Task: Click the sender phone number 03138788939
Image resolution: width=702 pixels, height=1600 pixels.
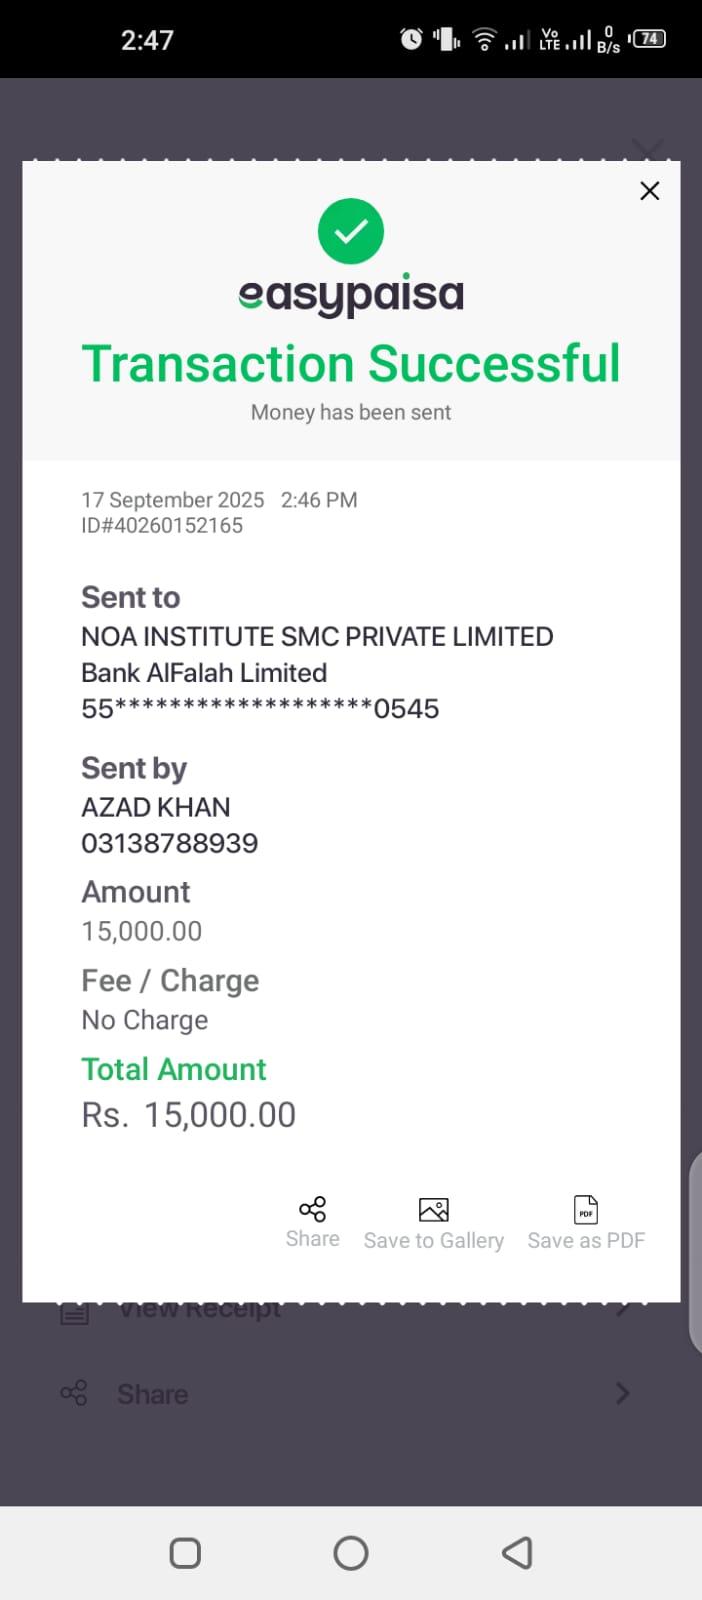Action: (x=170, y=843)
